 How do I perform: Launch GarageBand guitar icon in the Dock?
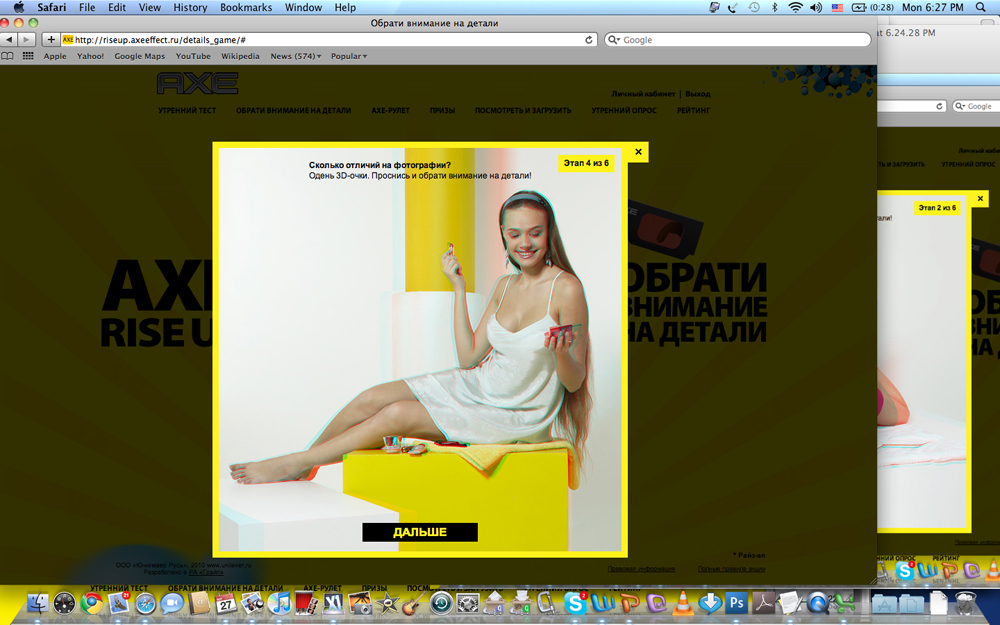(413, 603)
